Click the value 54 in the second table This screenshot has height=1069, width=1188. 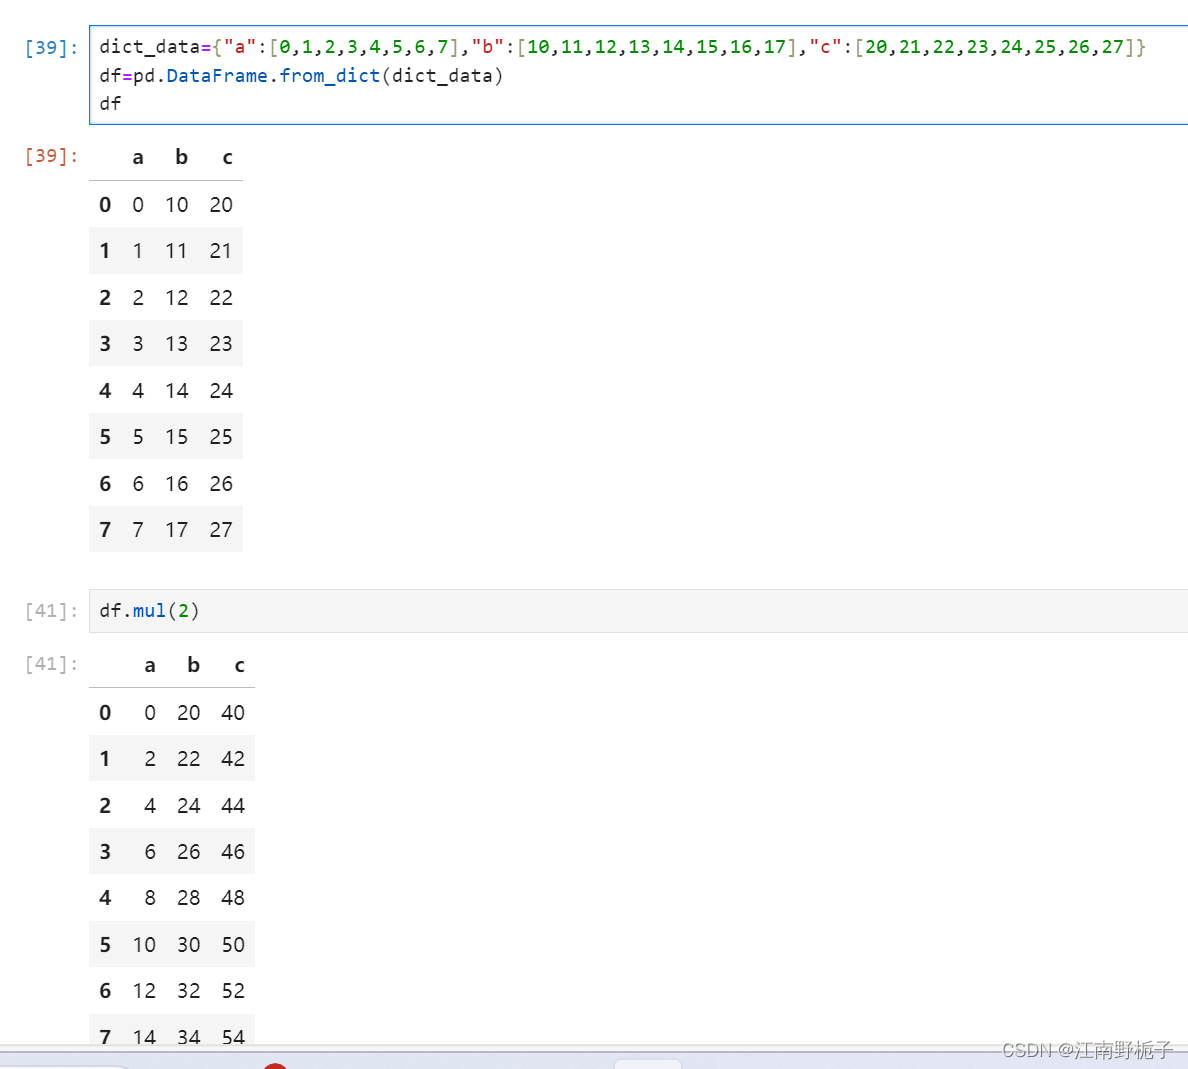click(x=233, y=1037)
